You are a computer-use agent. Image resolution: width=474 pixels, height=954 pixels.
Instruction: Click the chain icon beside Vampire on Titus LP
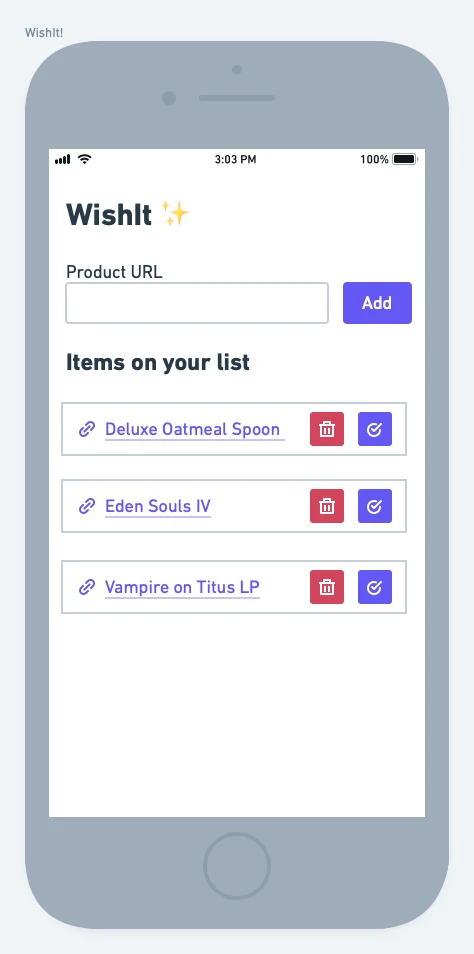point(87,587)
